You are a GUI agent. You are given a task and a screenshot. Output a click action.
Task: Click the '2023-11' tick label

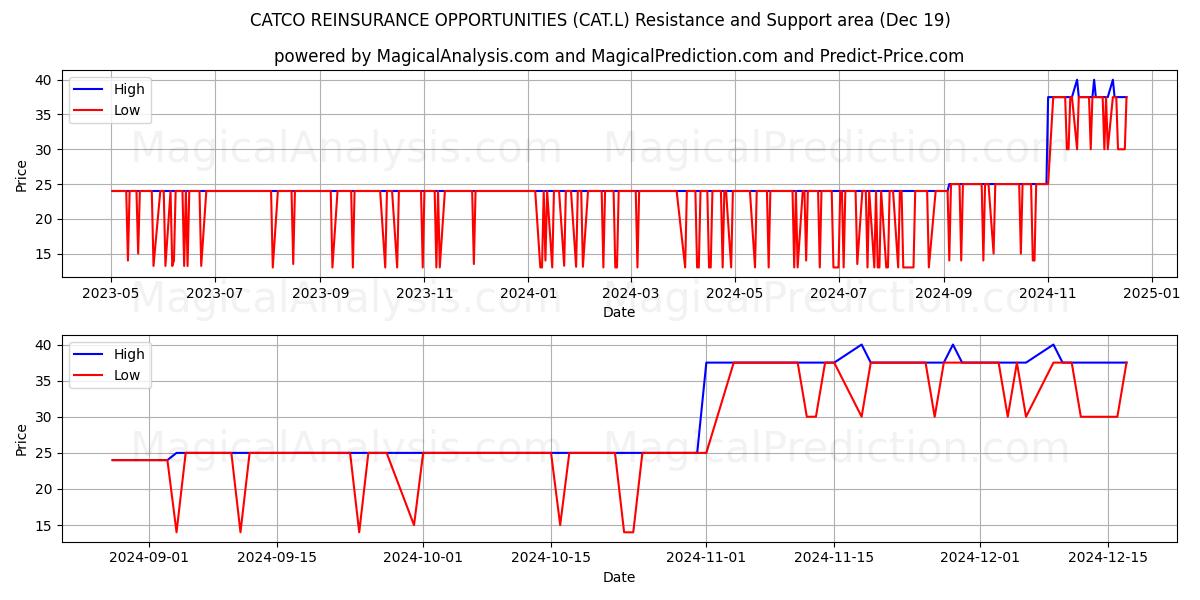424,293
